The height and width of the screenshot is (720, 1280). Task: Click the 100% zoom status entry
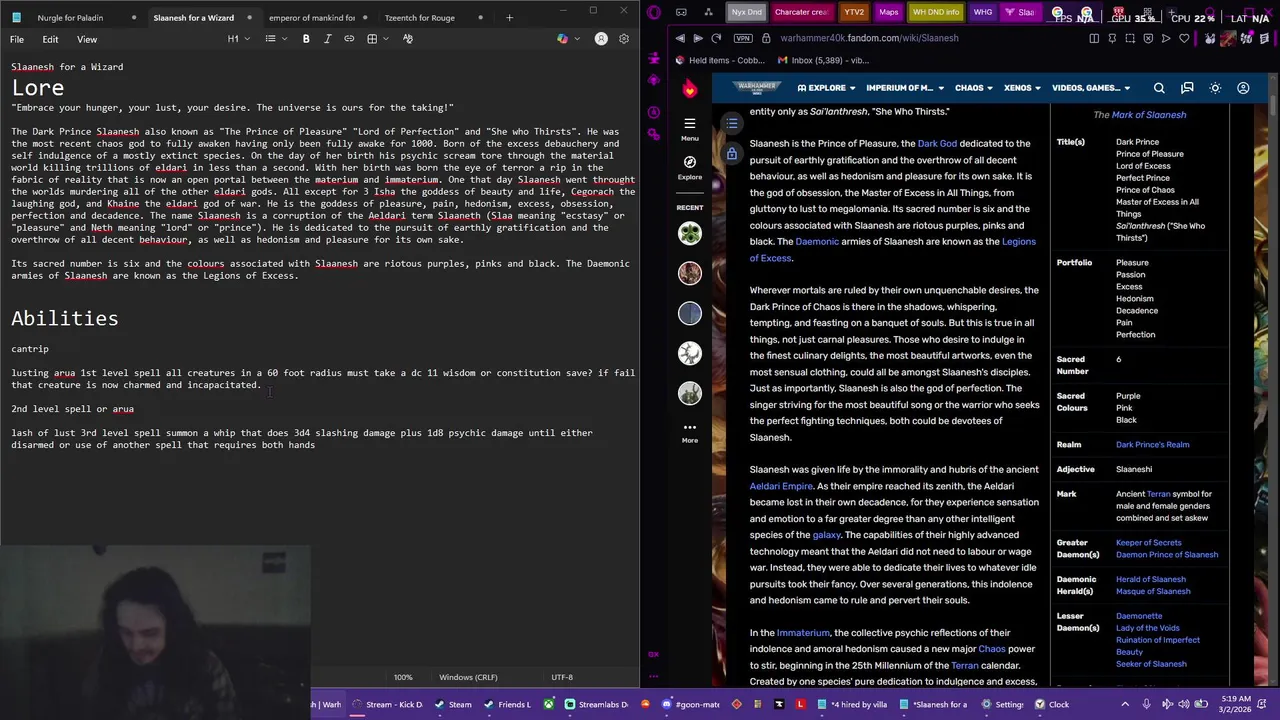click(x=403, y=677)
